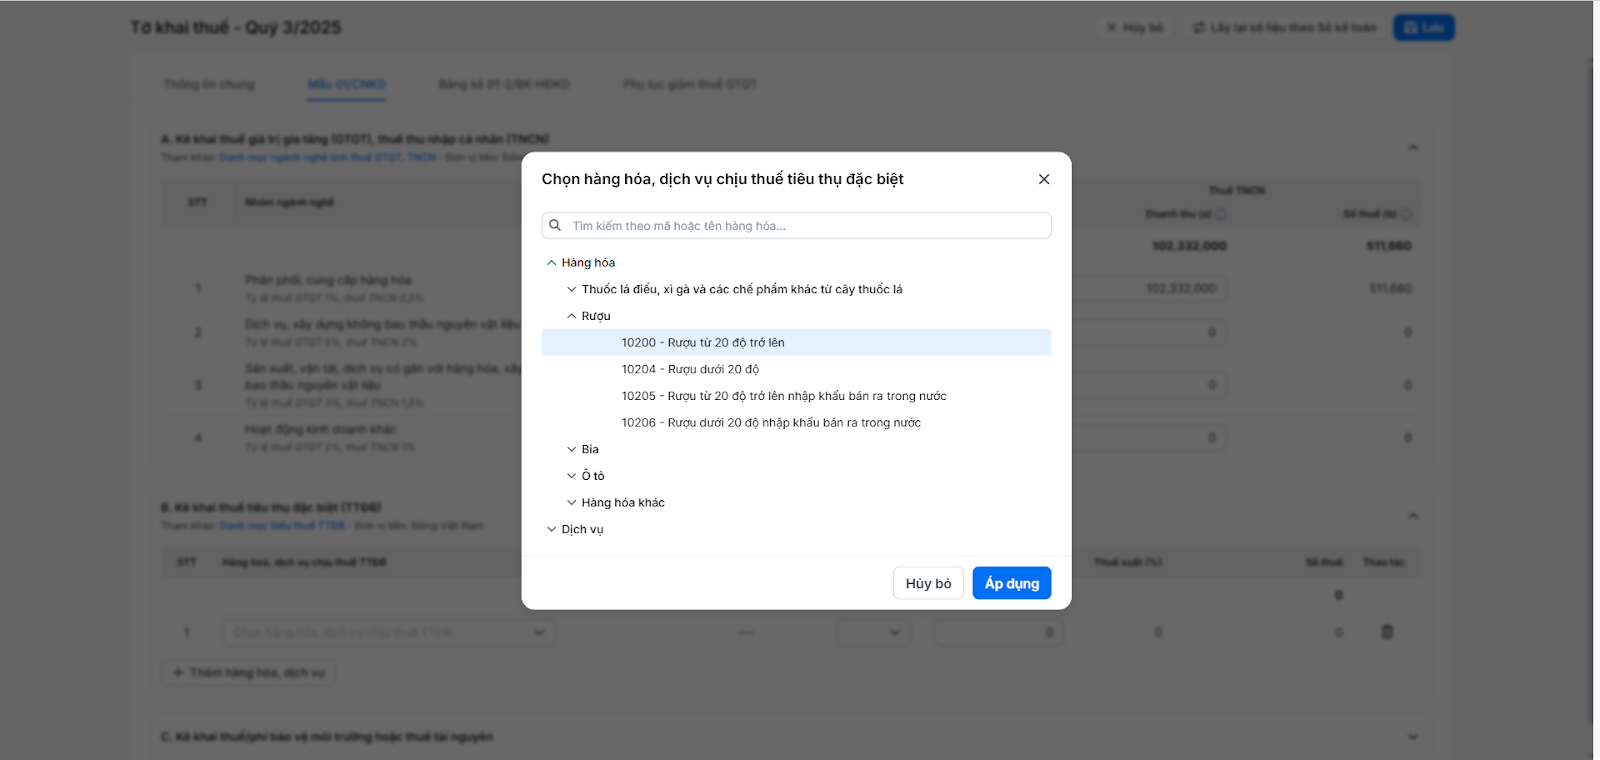Click the search magnifier icon
The image size is (1600, 760).
555,225
